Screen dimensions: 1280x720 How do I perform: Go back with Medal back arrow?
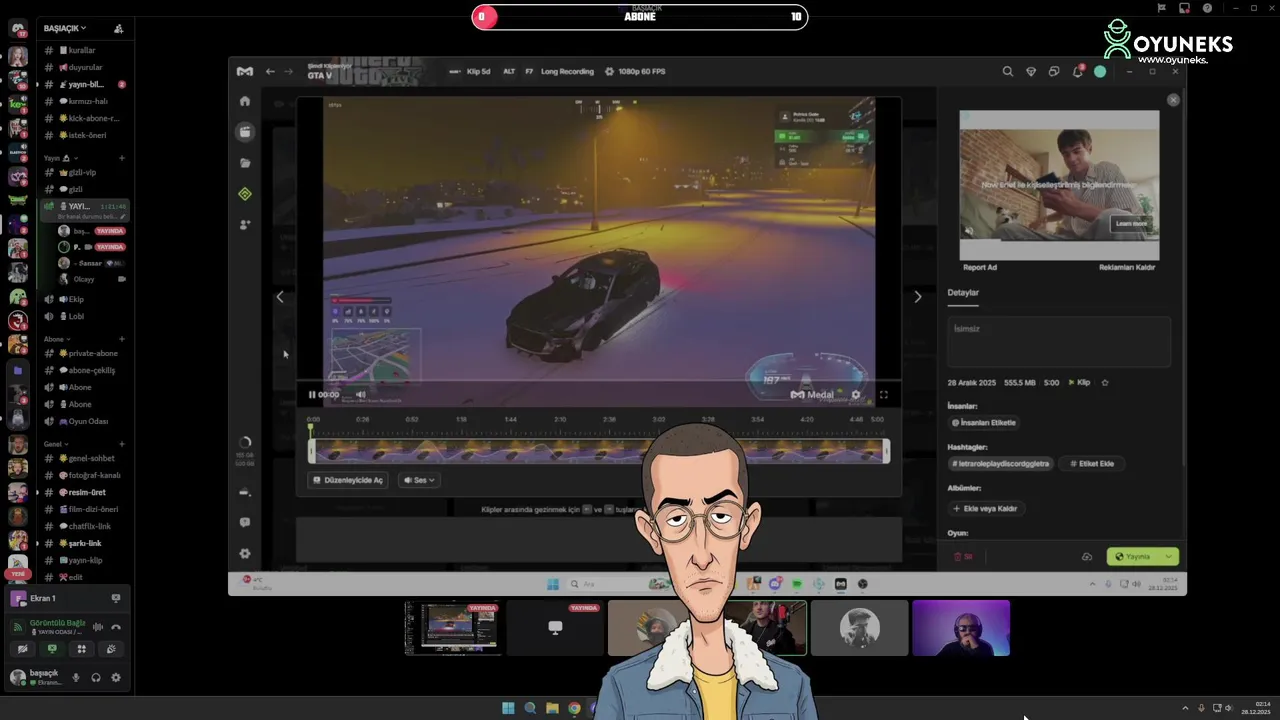270,71
